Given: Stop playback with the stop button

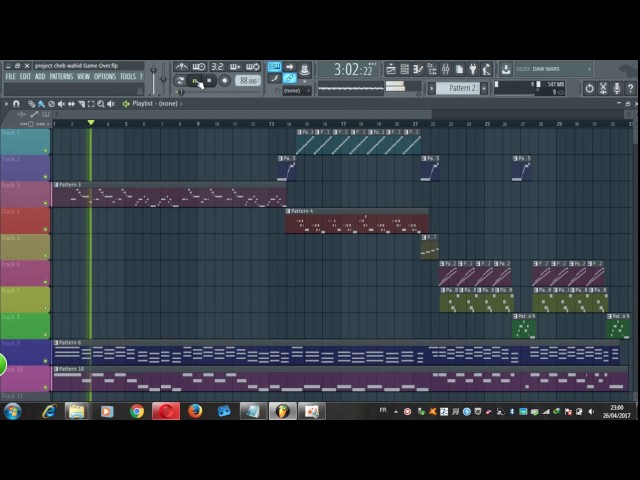Looking at the screenshot, I should click(x=209, y=81).
